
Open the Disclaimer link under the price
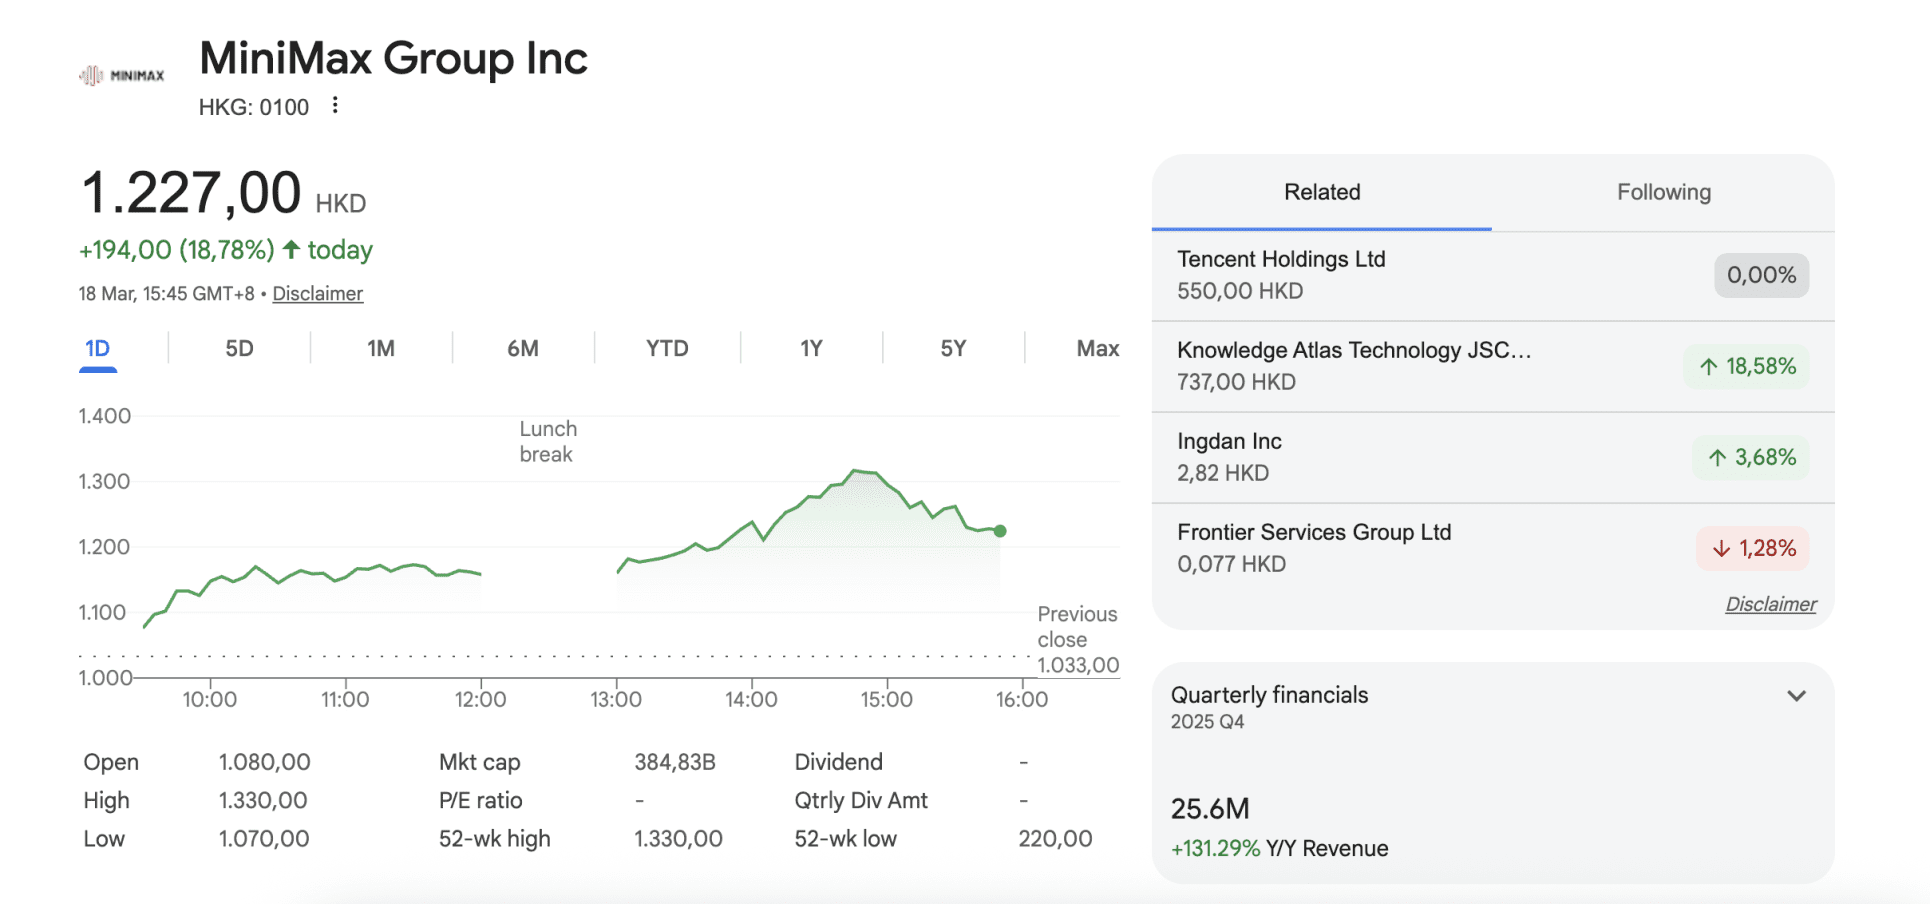click(x=317, y=294)
